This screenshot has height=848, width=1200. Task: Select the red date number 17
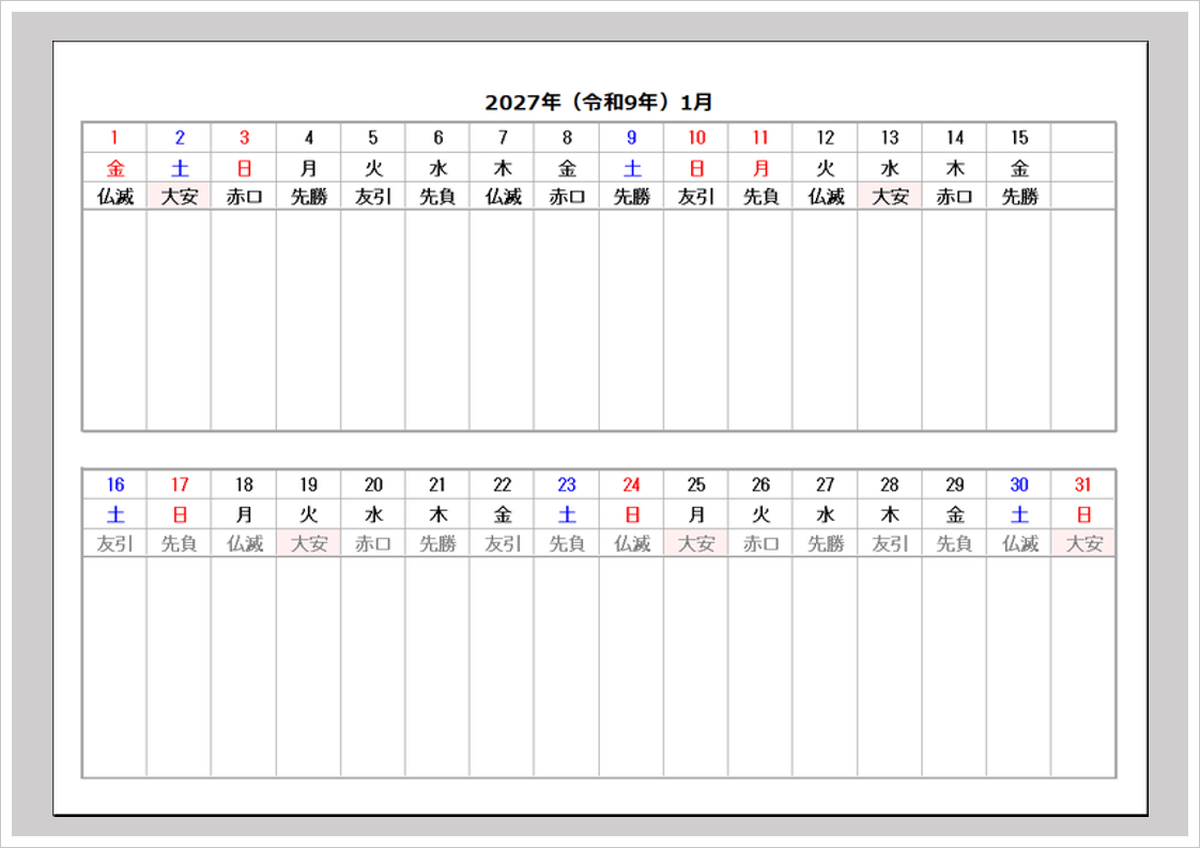(180, 485)
